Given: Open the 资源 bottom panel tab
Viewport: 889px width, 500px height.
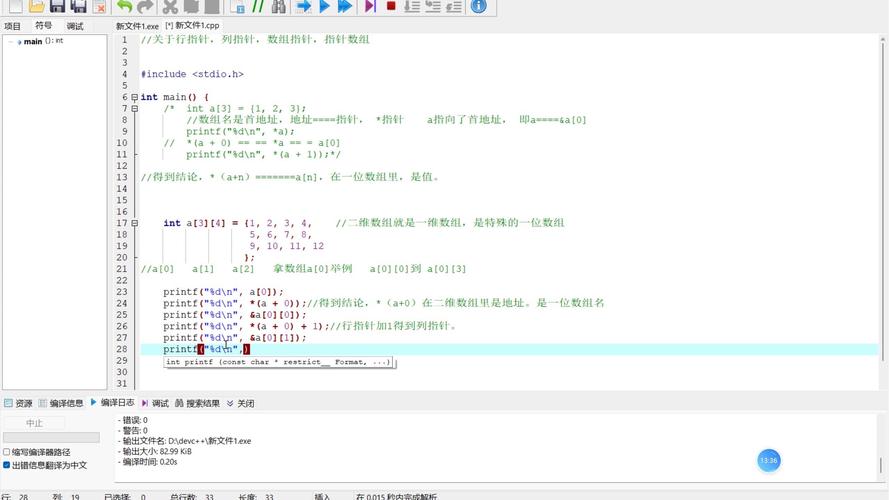Looking at the screenshot, I should [18, 403].
